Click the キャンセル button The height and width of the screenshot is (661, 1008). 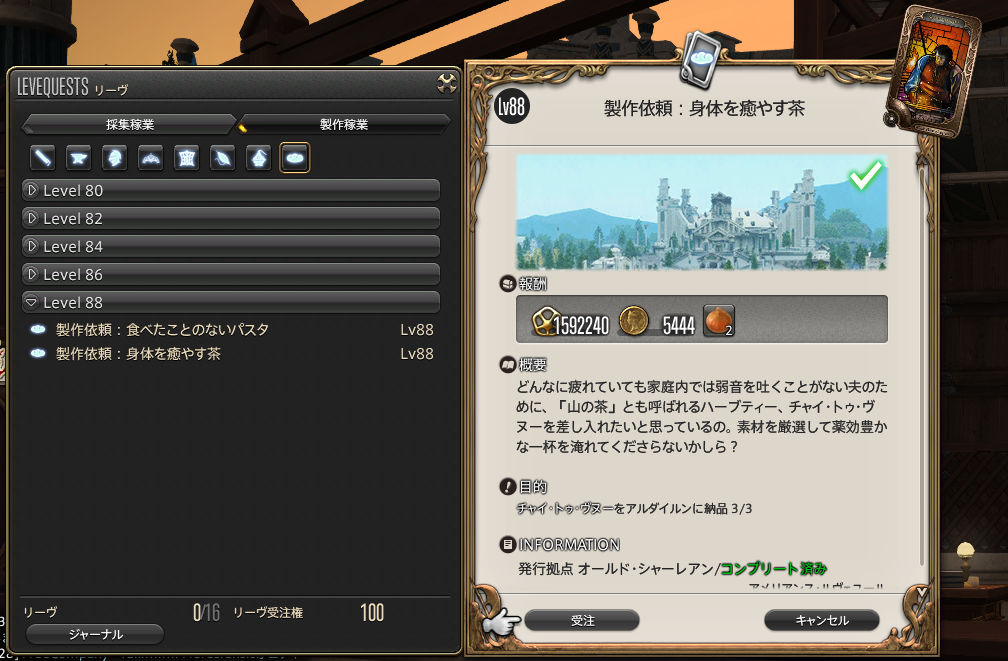[822, 620]
